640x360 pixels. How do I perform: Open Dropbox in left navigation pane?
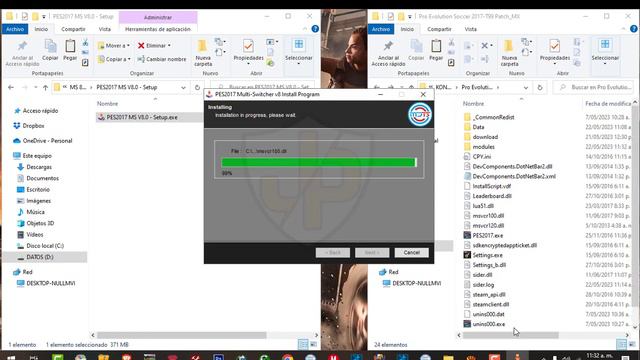point(33,126)
